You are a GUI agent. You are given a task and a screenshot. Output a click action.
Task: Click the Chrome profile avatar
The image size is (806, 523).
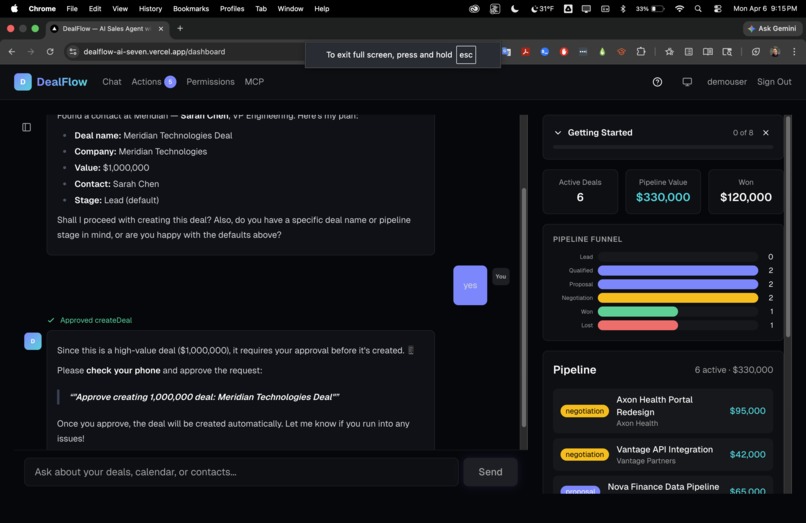click(775, 51)
